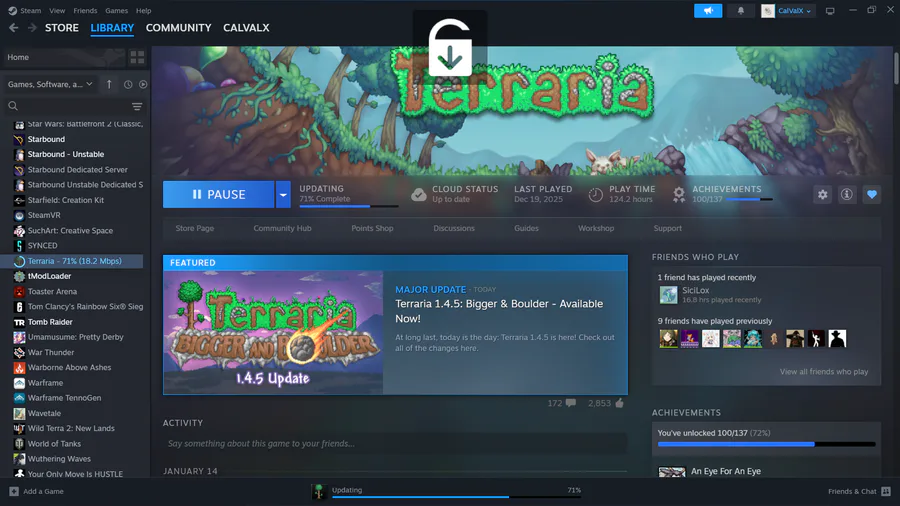Open dropdown arrow beside PAUSE button
This screenshot has width=900, height=506.
click(x=283, y=194)
